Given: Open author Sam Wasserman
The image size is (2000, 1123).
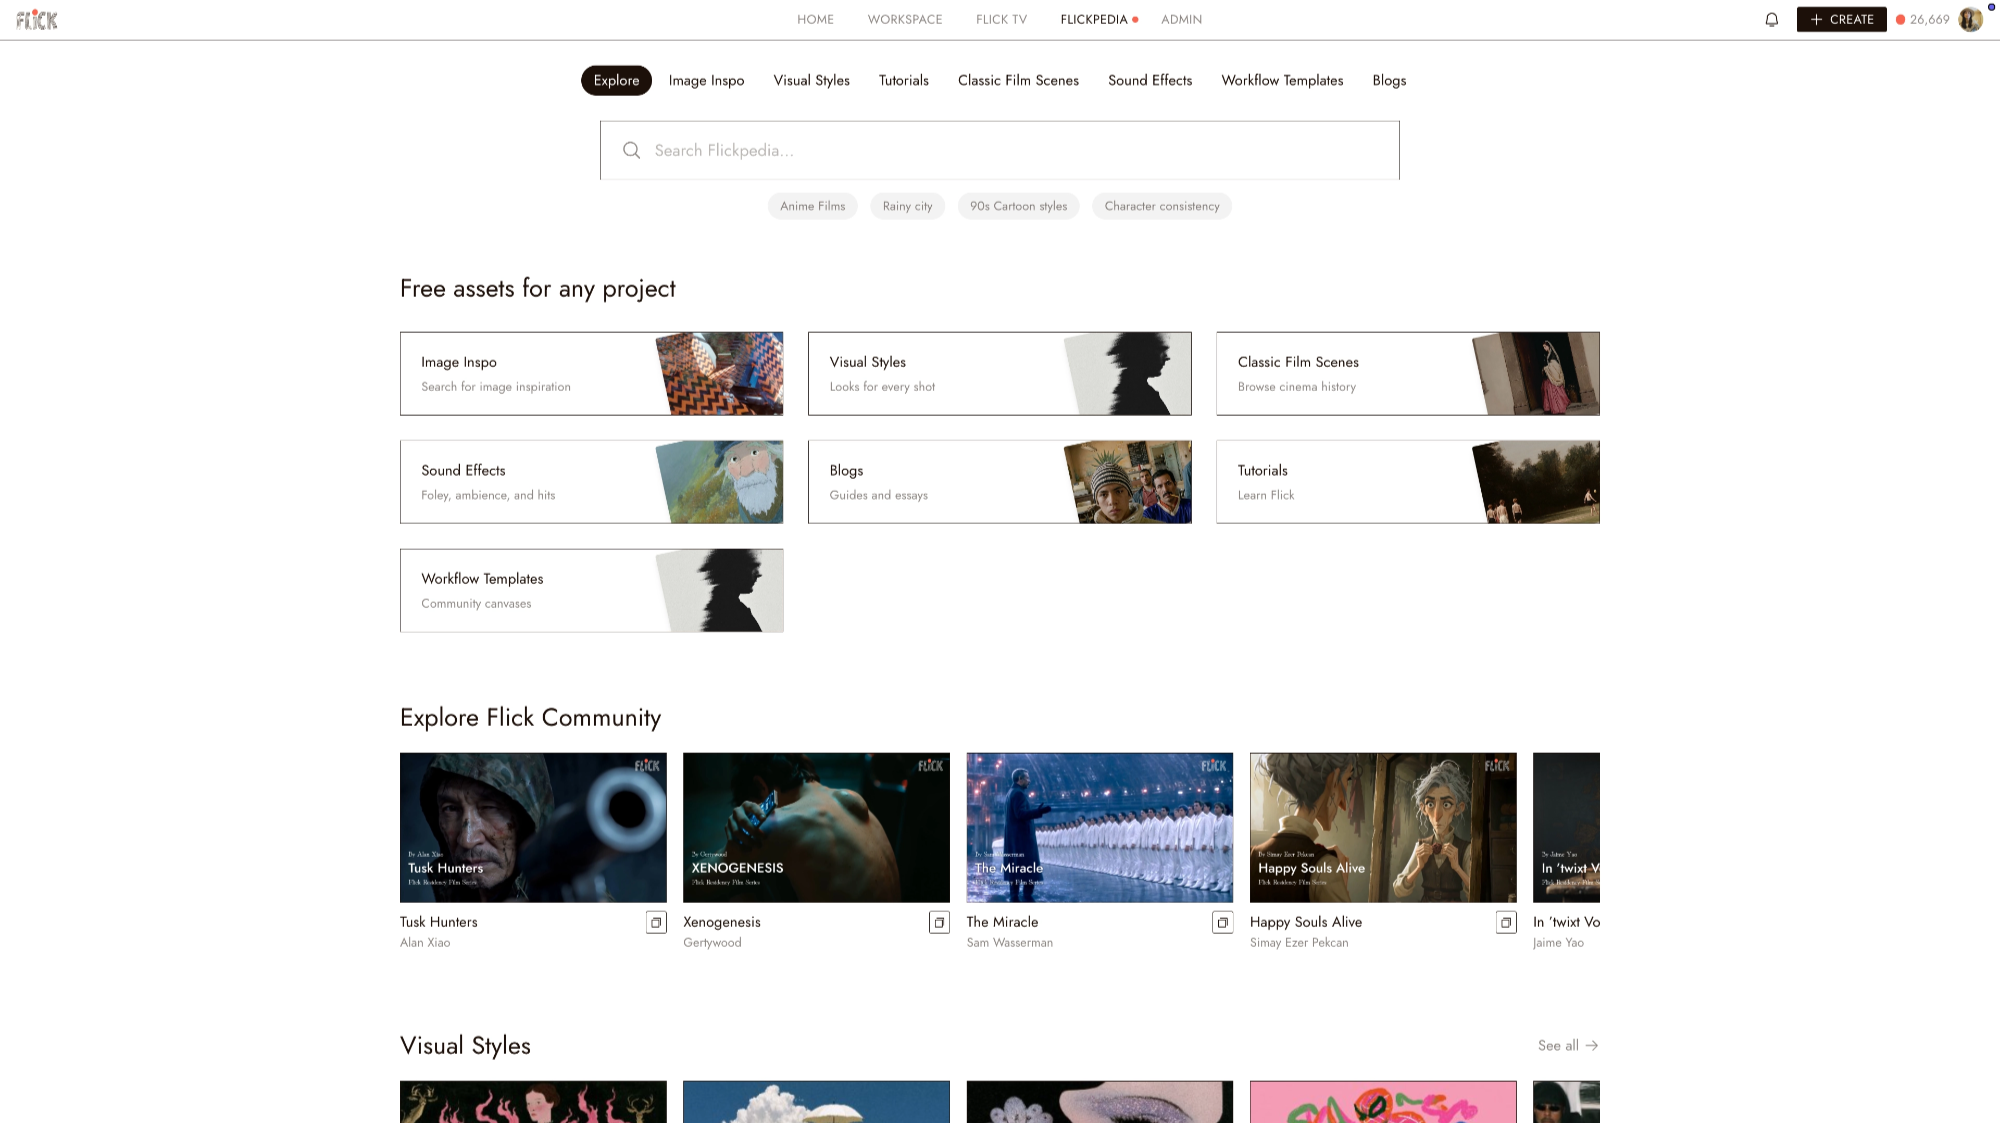Looking at the screenshot, I should 1010,943.
